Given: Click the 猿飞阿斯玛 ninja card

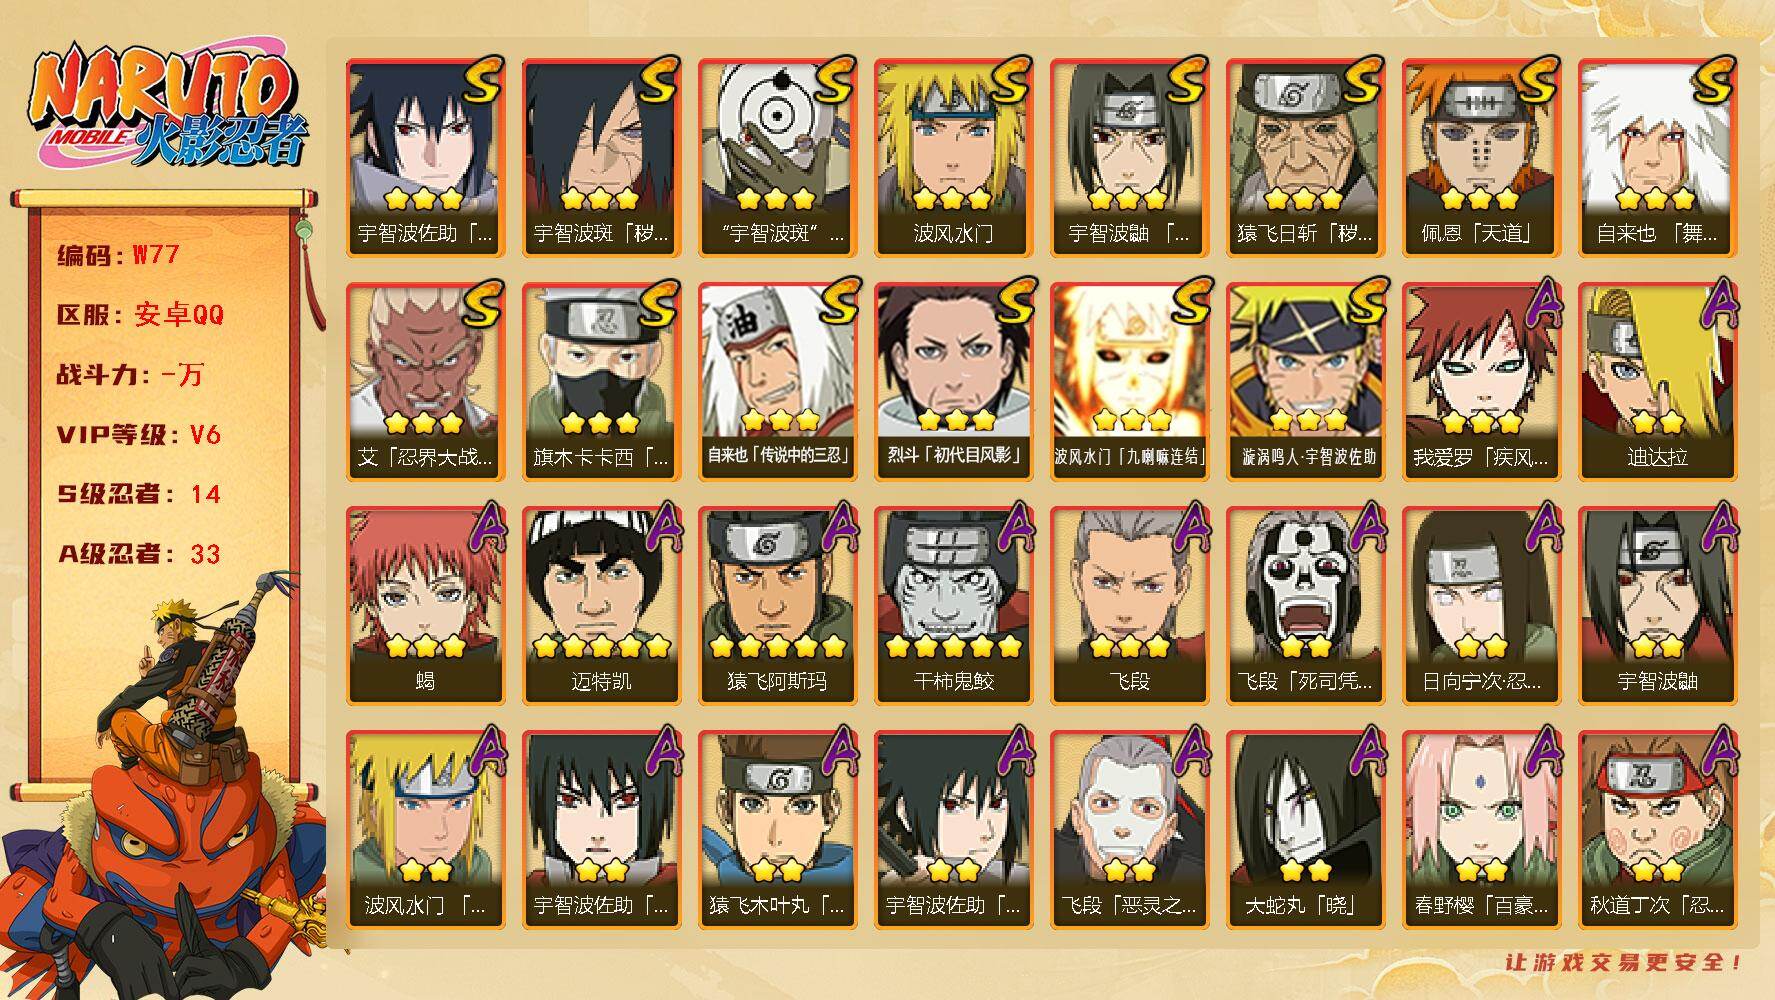Looking at the screenshot, I should coord(777,605).
